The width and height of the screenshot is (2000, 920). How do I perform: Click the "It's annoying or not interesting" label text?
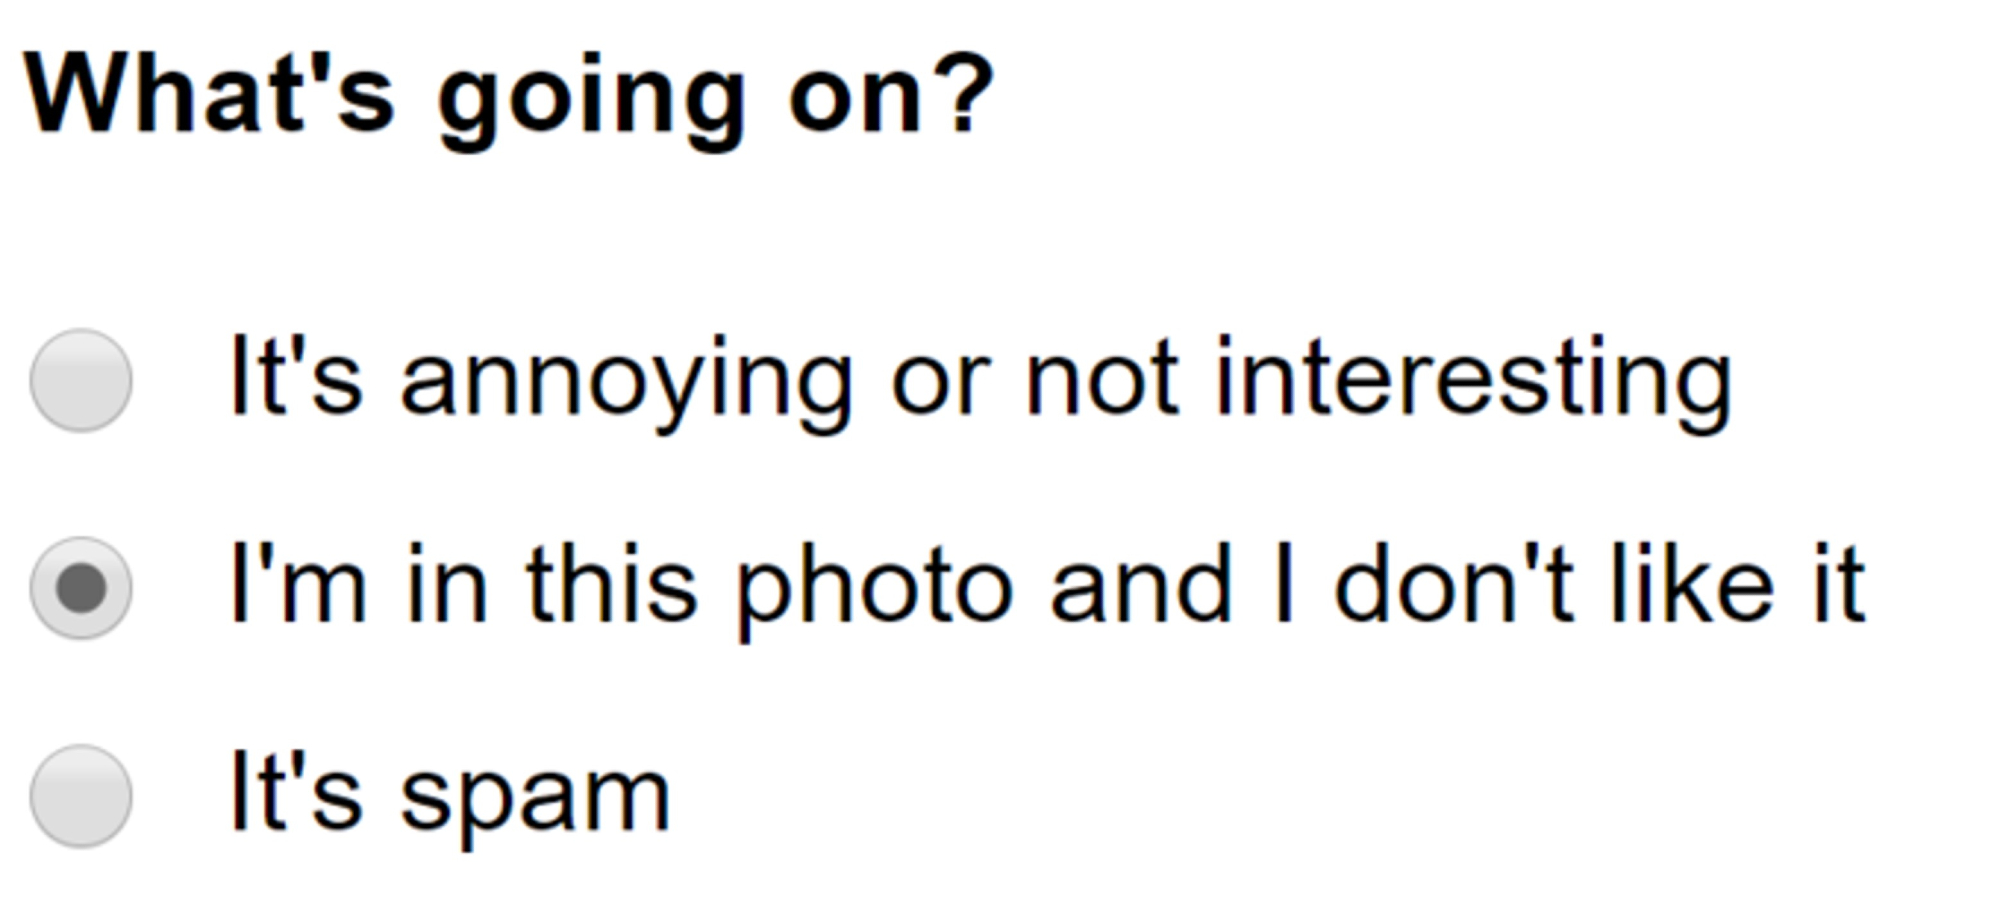(980, 380)
